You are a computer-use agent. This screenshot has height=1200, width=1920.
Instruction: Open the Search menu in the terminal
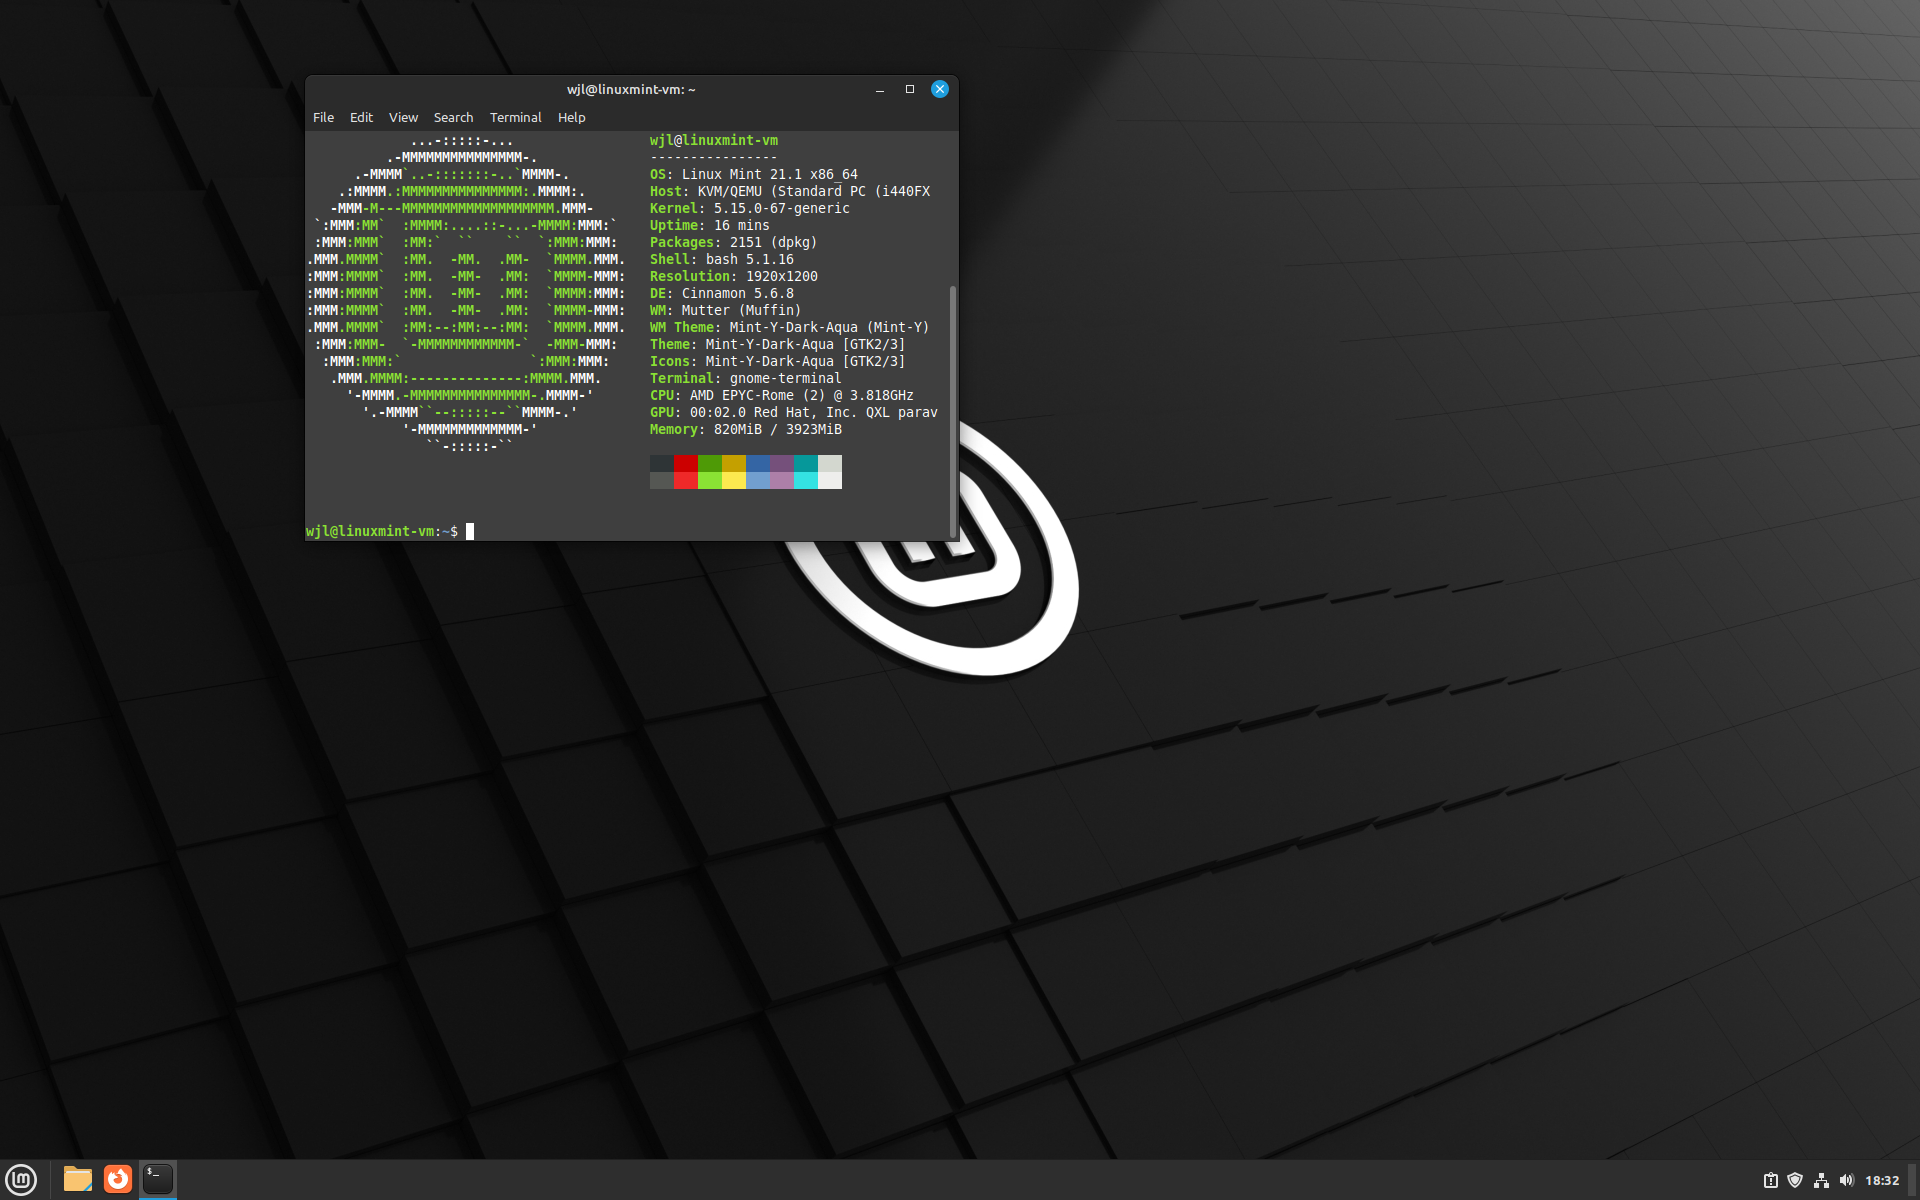click(453, 117)
